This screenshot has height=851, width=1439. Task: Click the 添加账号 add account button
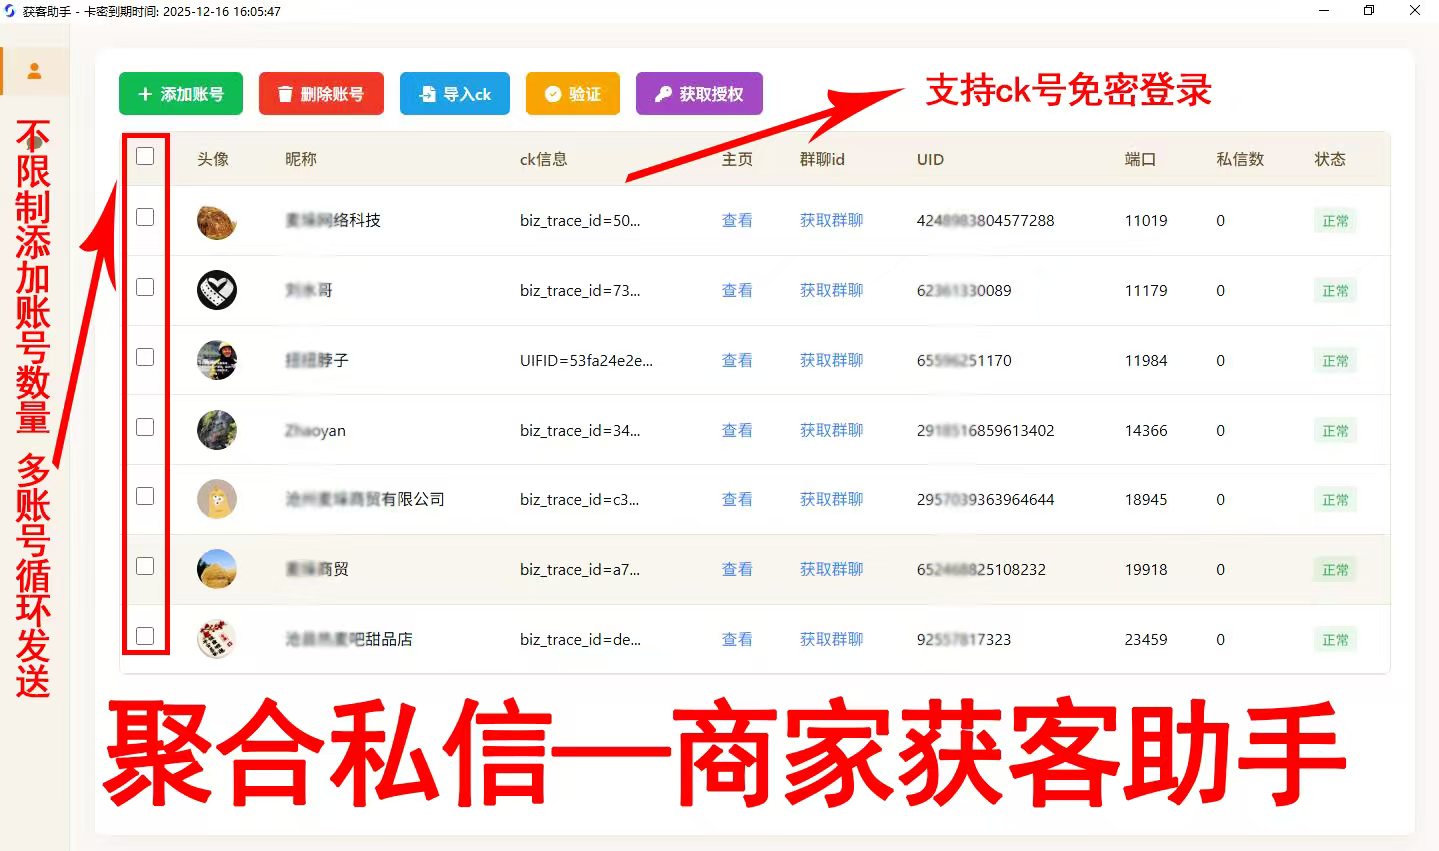tap(181, 94)
